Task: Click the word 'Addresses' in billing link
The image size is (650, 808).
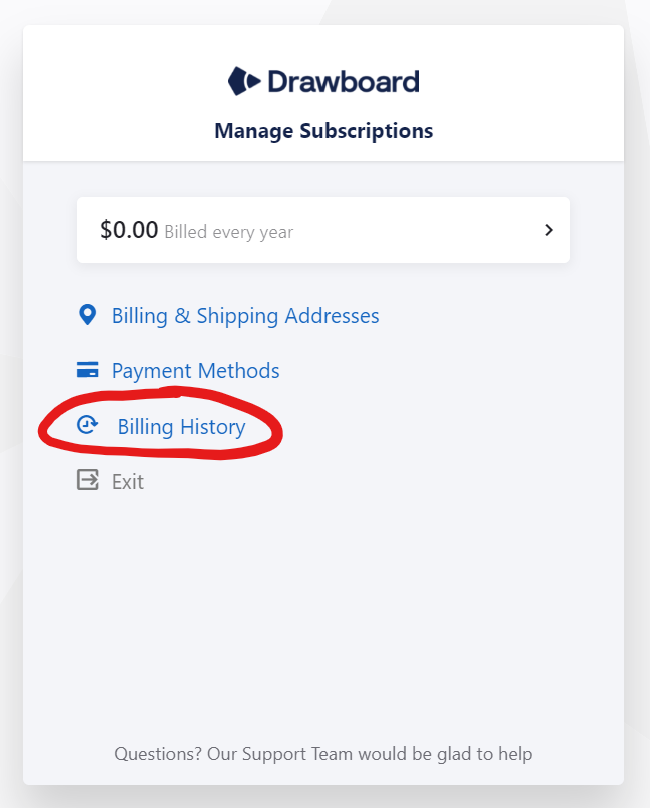Action: (332, 316)
